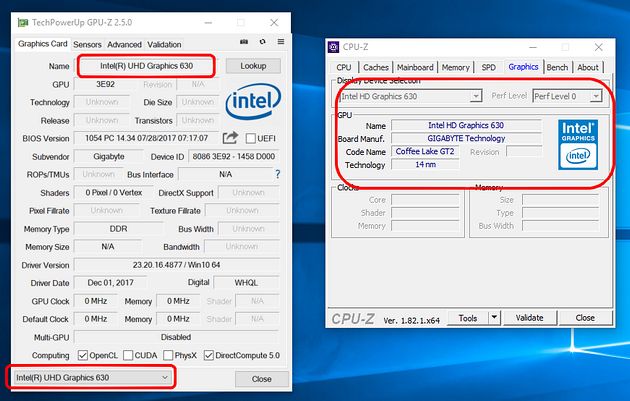Minimize the CPU-Z window
630x401 pixels.
533,47
